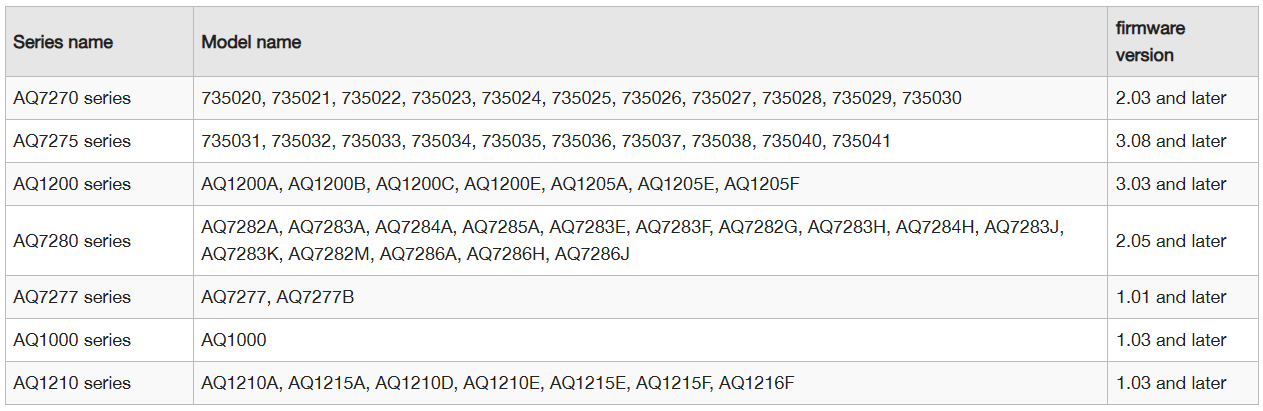
Task: Click the model list starting with AQ7282A
Action: [x=632, y=241]
